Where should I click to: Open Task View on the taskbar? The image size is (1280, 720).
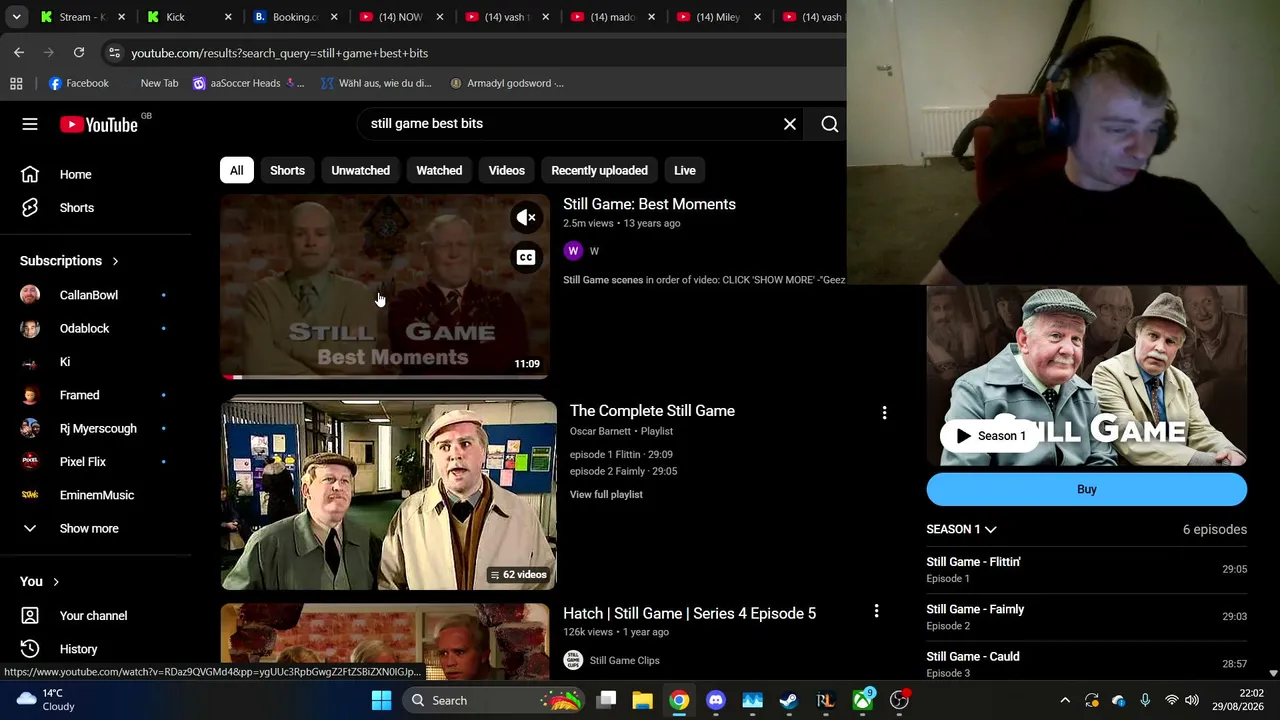(x=606, y=700)
